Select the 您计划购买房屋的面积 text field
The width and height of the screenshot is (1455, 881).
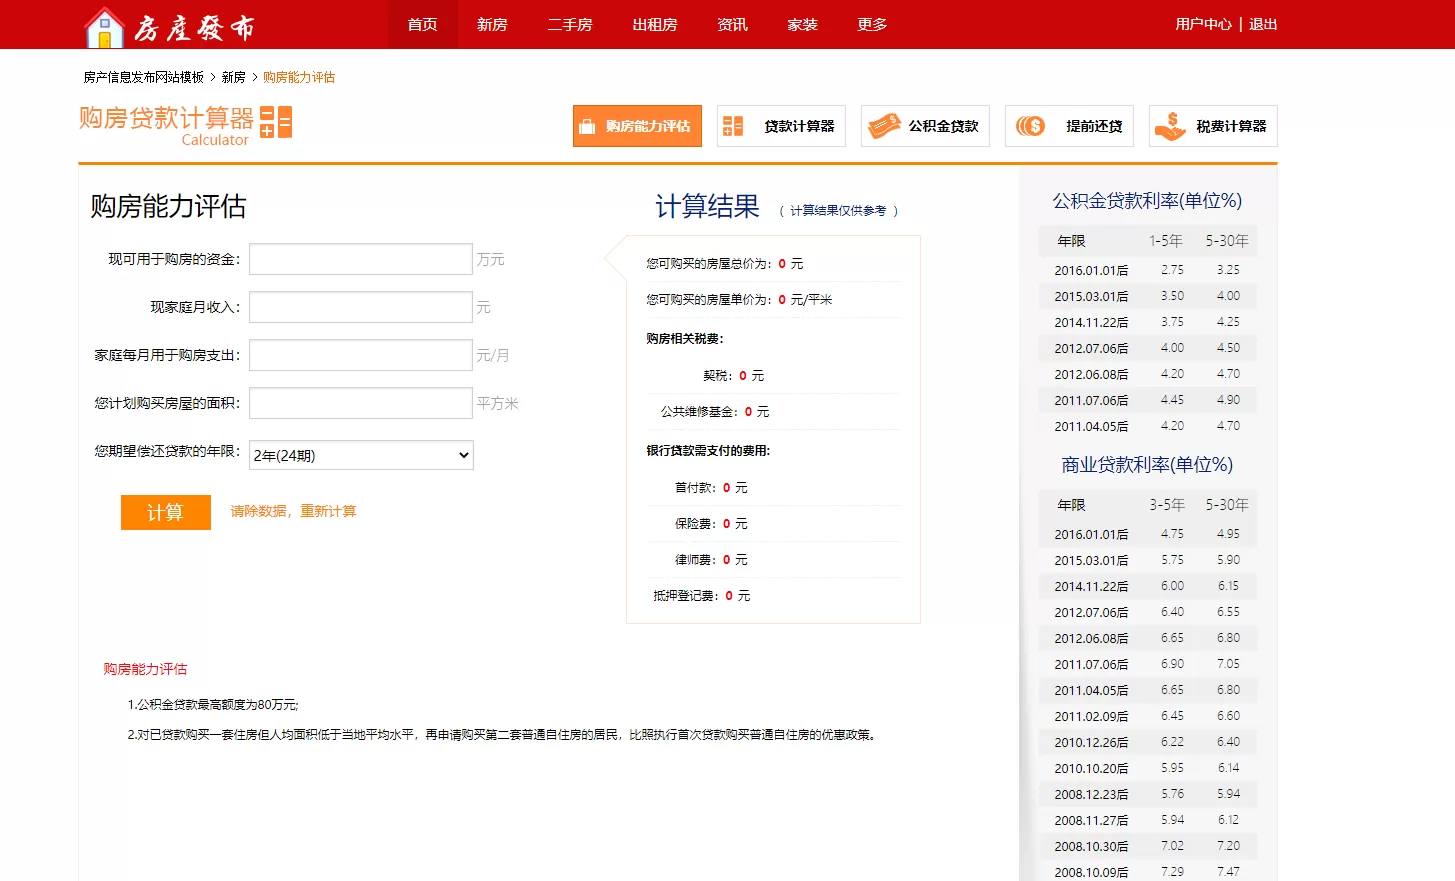pos(361,403)
